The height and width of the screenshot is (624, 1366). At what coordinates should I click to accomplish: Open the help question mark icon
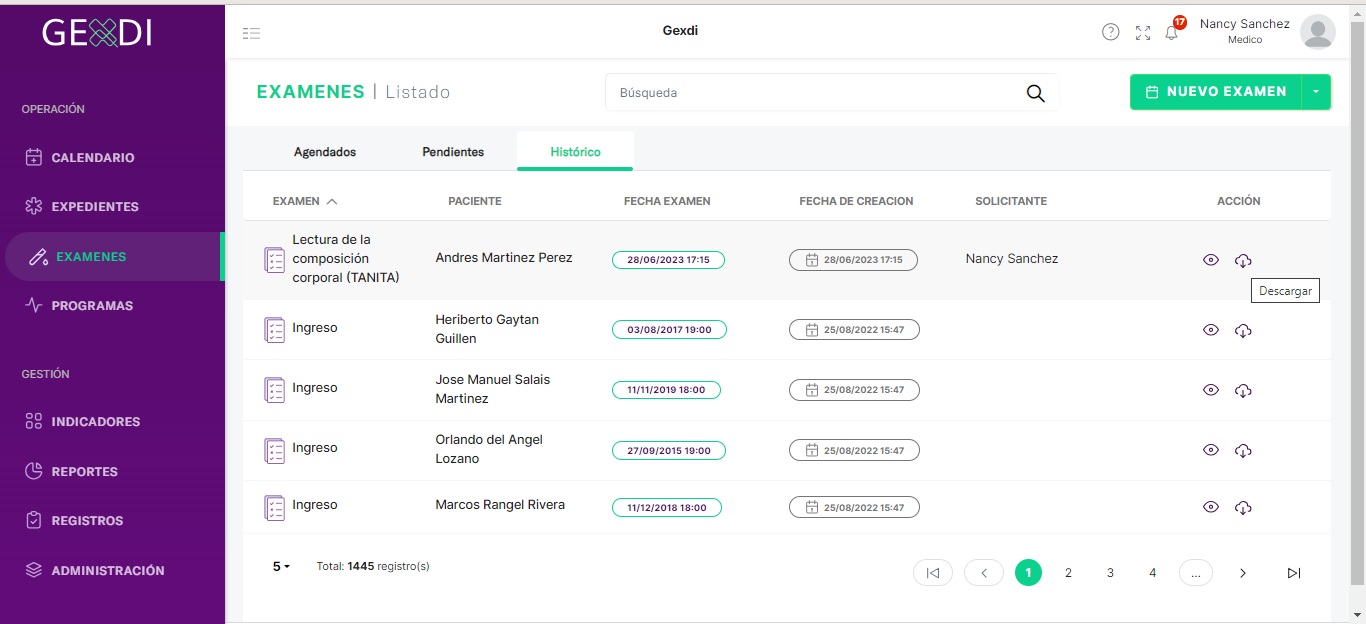click(1110, 32)
